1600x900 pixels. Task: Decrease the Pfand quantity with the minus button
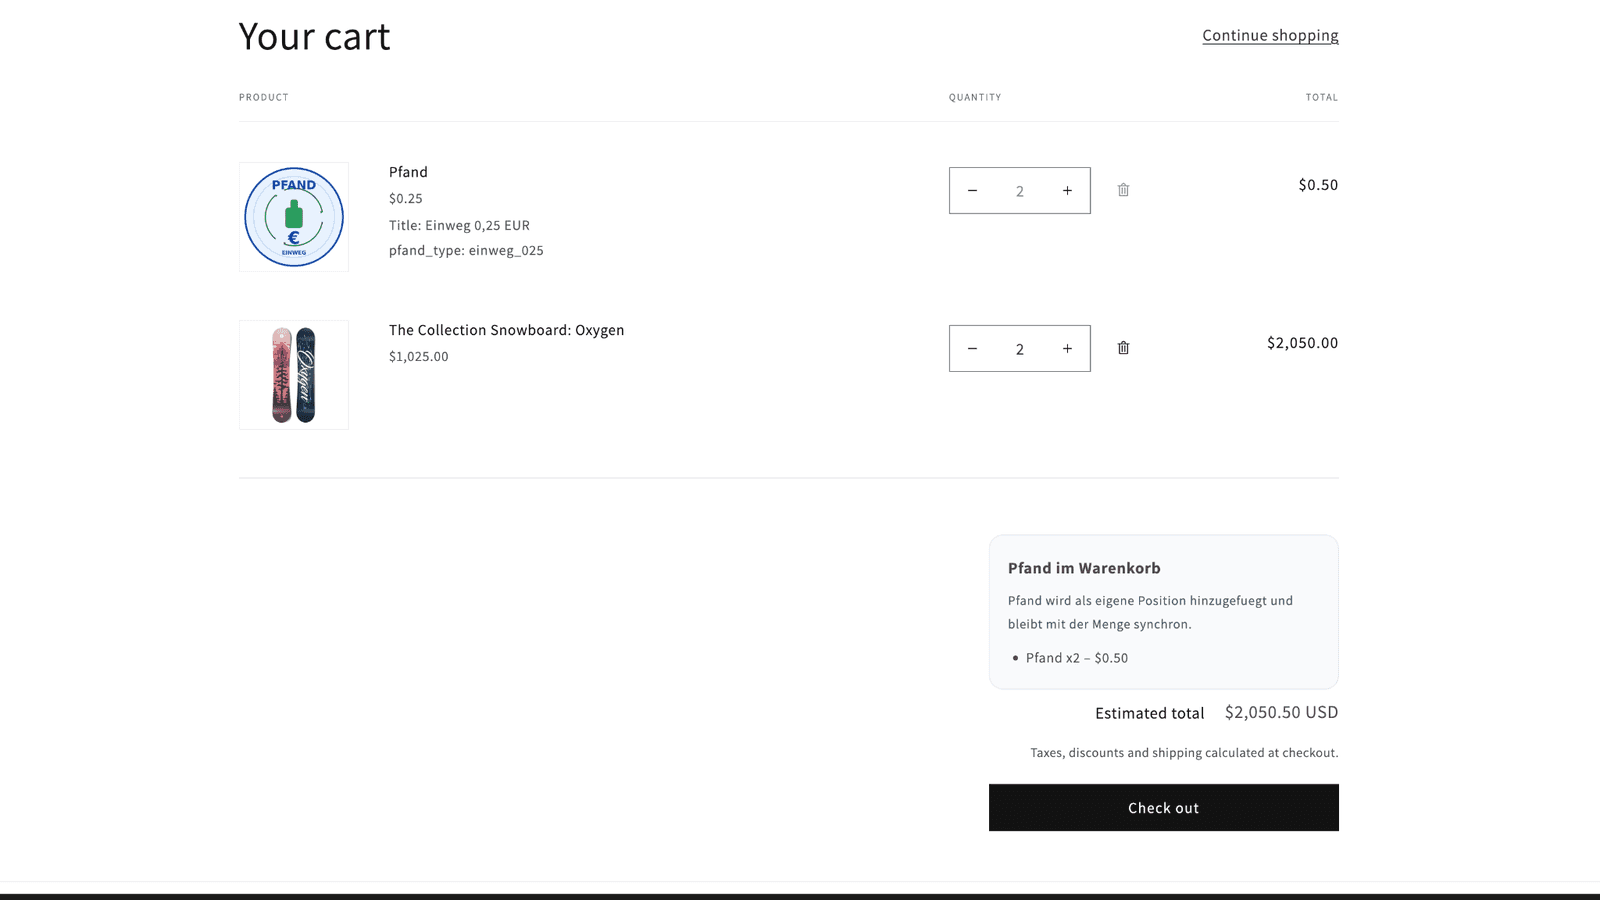click(x=972, y=191)
